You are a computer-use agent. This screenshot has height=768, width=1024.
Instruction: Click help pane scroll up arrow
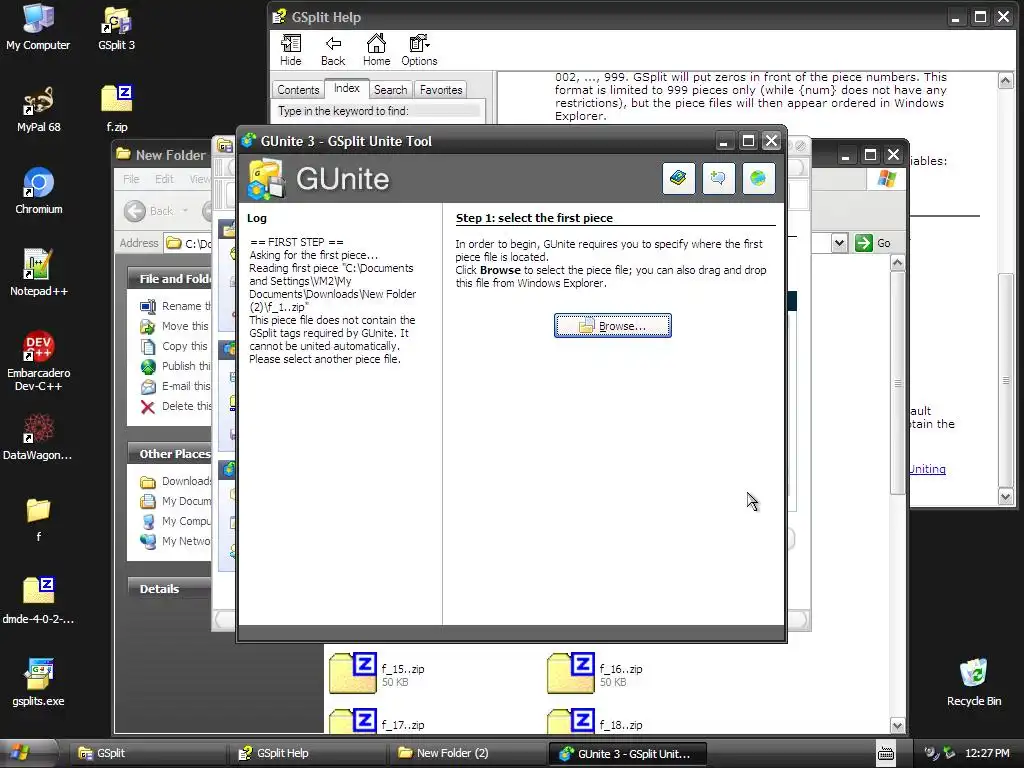coord(1006,80)
